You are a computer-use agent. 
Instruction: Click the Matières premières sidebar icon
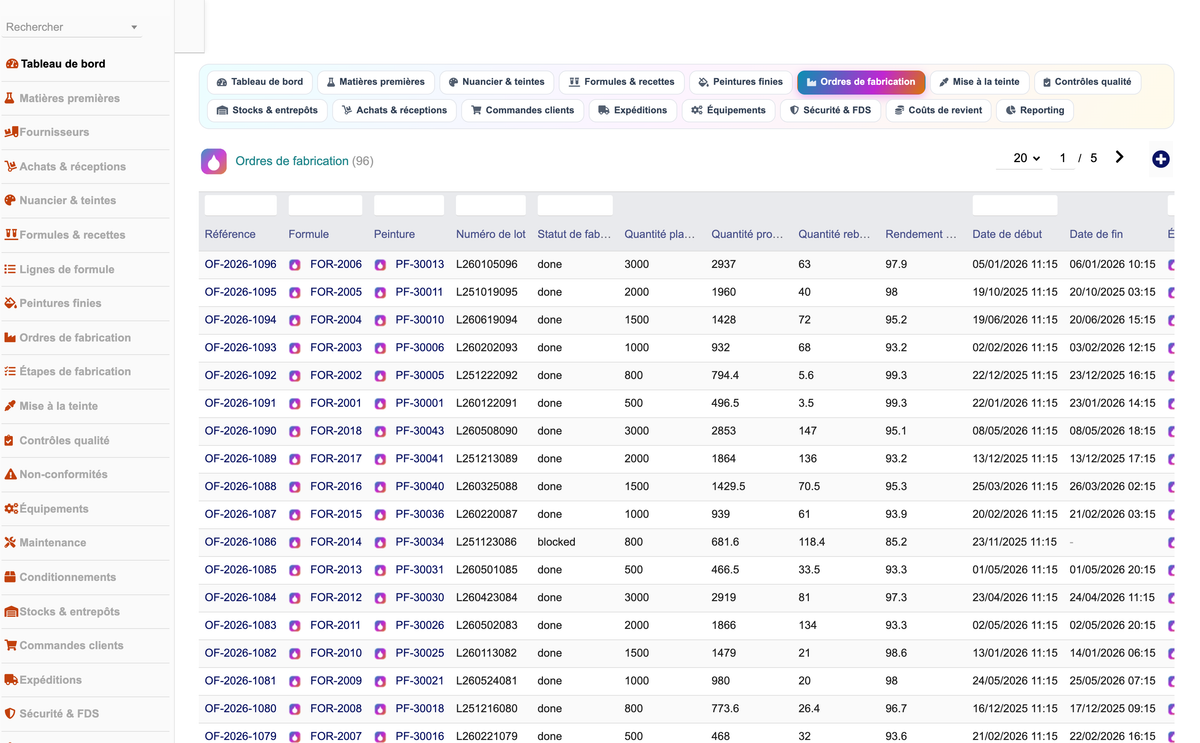10,98
